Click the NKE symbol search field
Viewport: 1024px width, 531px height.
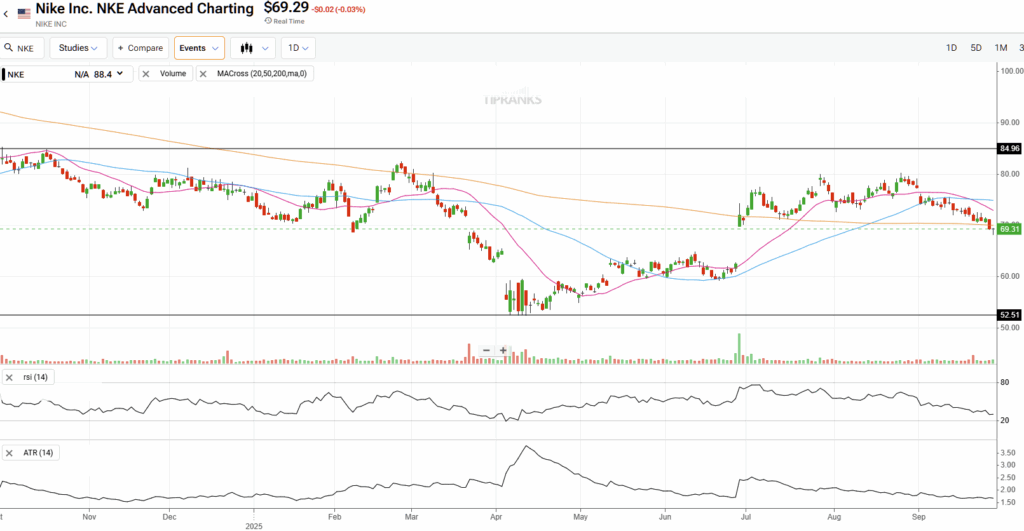(22, 48)
